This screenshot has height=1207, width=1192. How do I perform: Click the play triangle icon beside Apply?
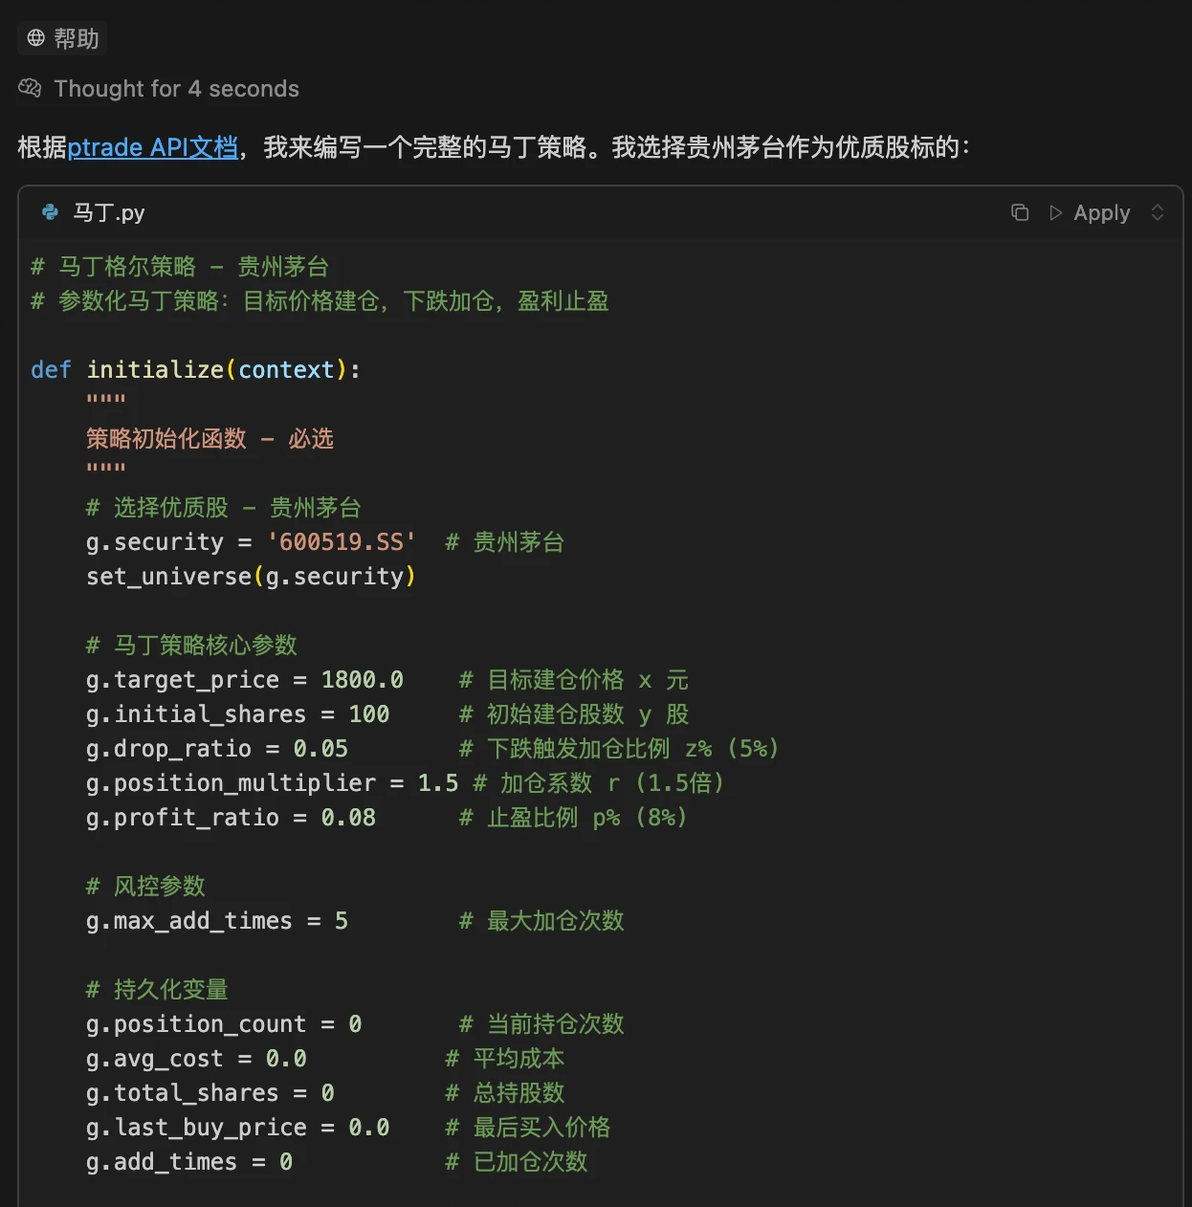pos(1055,212)
